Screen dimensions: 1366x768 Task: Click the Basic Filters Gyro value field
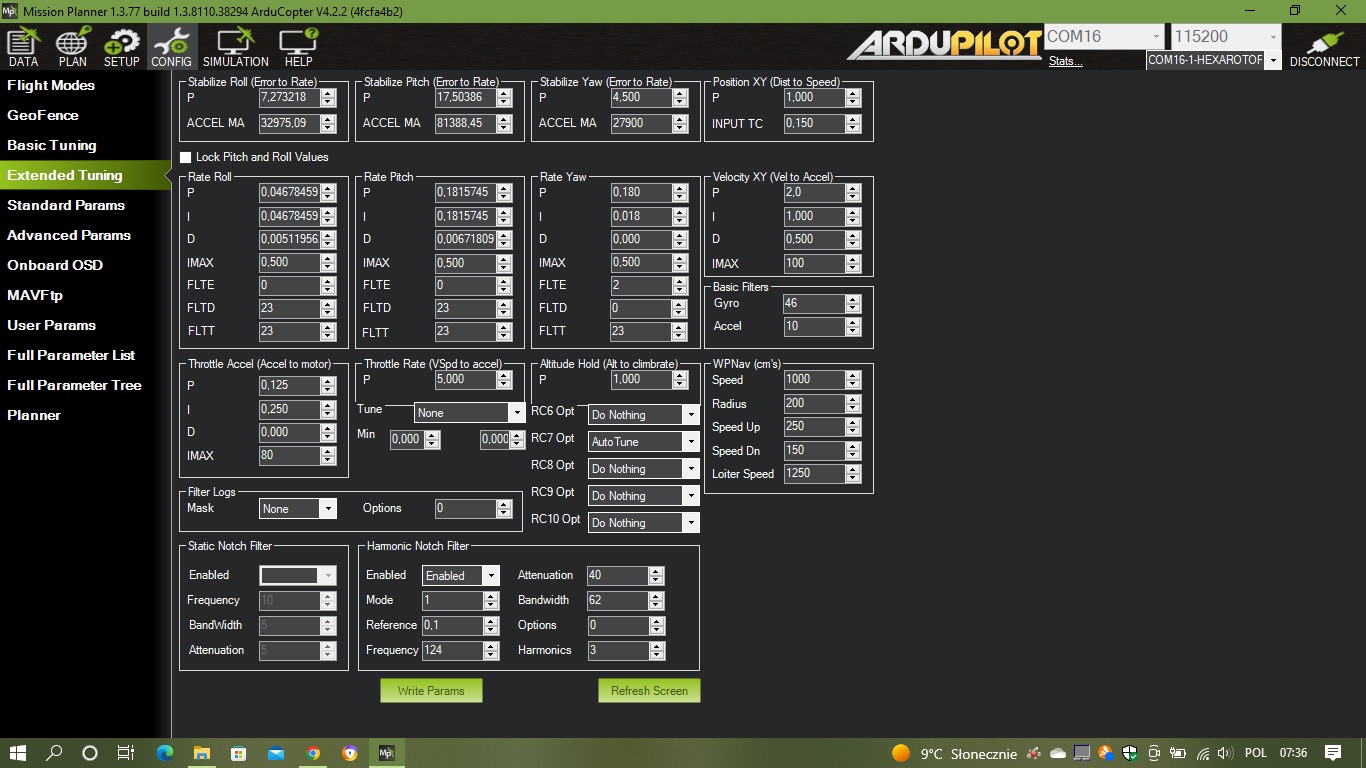(813, 303)
